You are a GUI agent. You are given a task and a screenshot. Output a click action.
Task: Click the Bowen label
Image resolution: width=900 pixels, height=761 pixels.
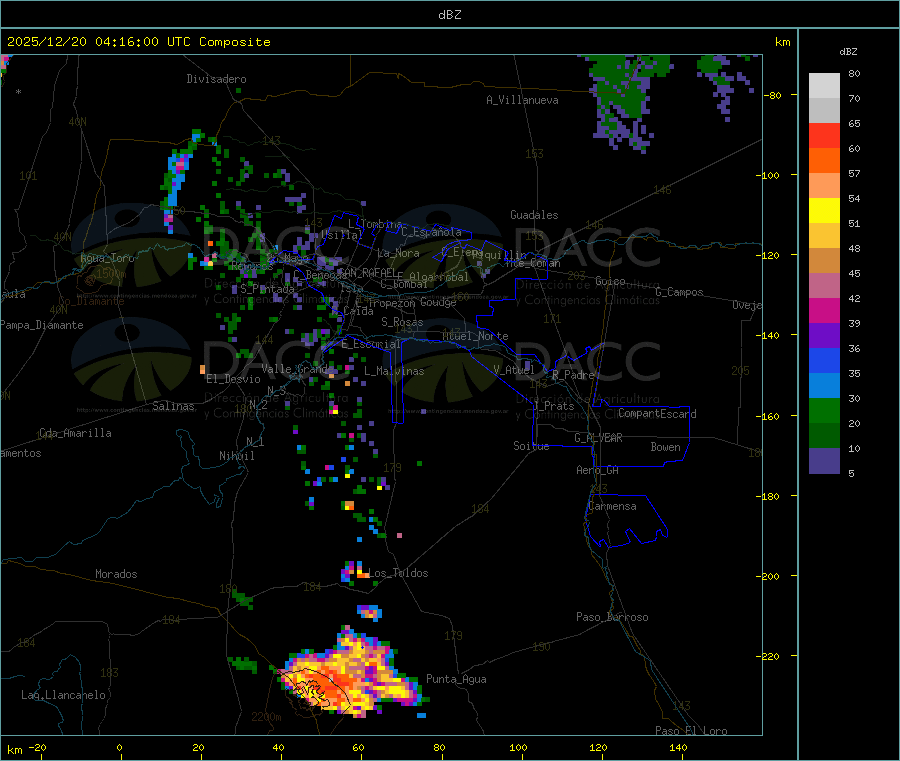666,447
